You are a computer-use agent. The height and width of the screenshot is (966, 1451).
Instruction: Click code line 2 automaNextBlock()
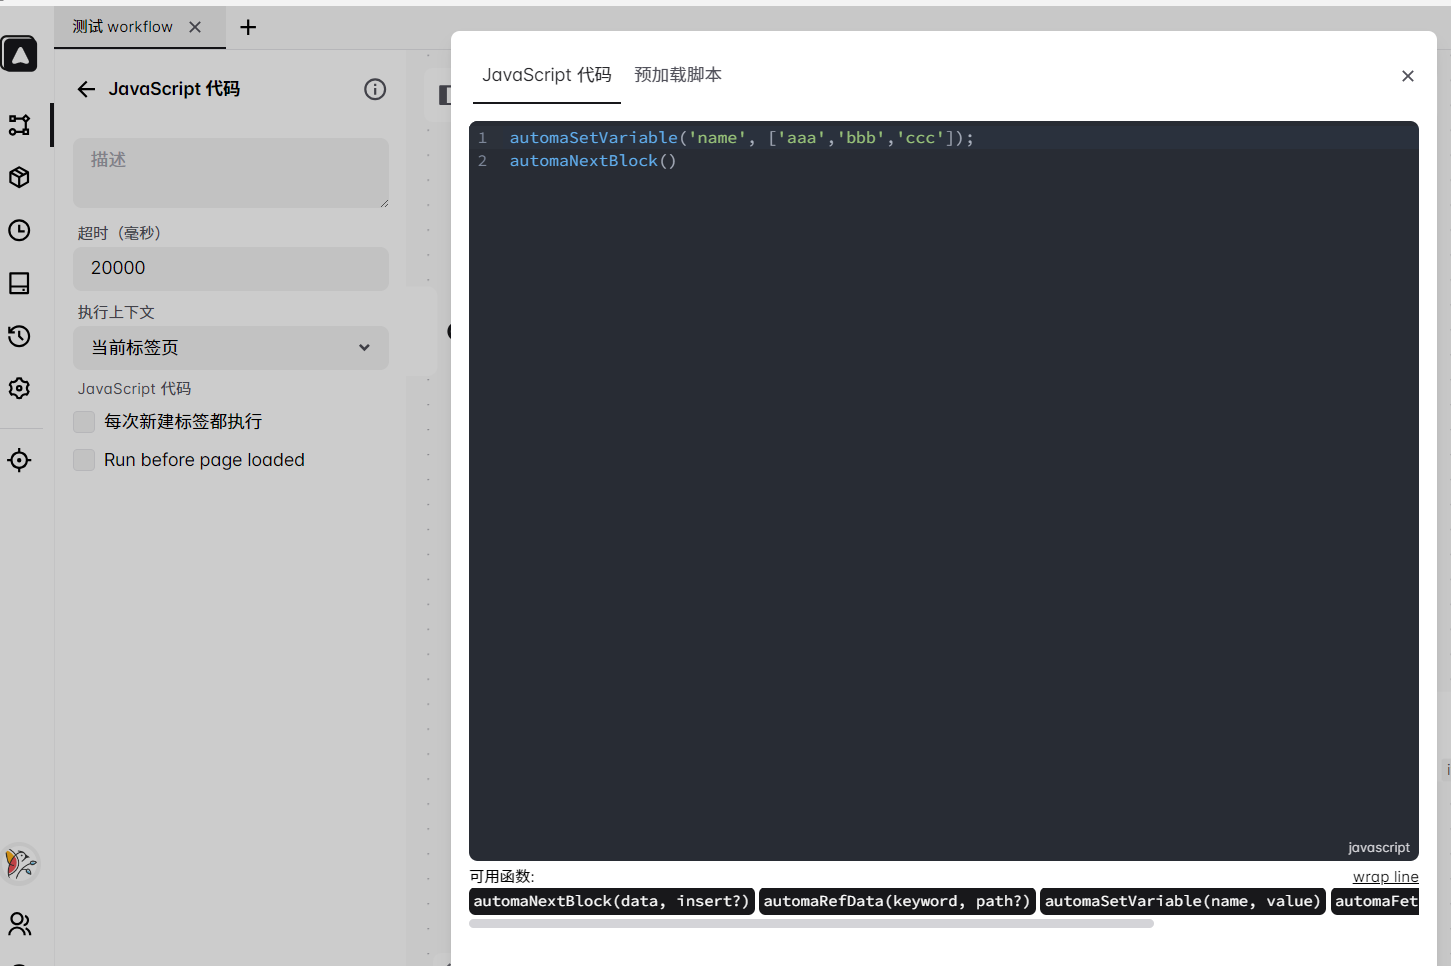(593, 161)
